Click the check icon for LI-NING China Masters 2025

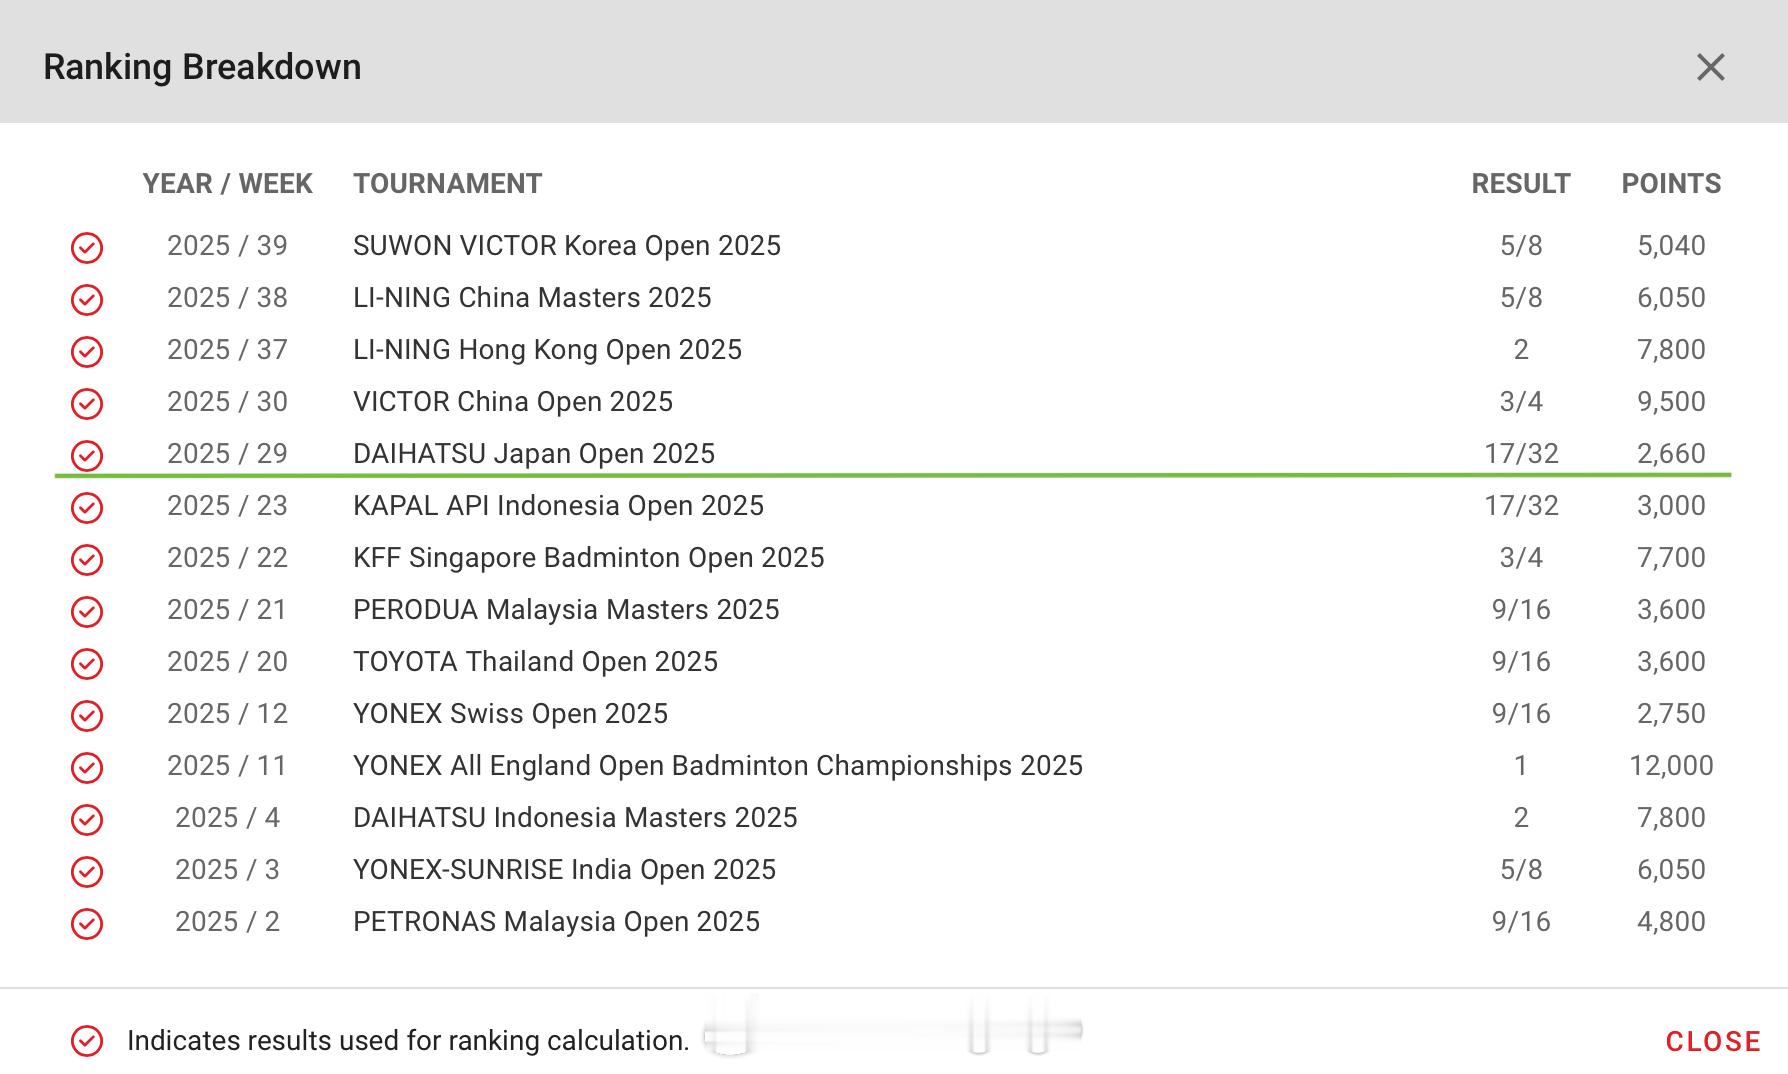point(87,299)
